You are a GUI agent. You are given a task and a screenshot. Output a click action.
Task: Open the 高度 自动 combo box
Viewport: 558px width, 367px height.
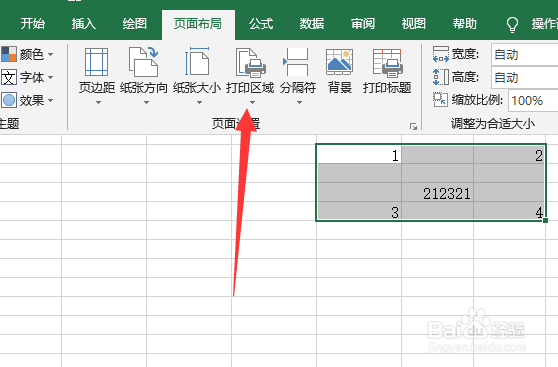point(525,77)
